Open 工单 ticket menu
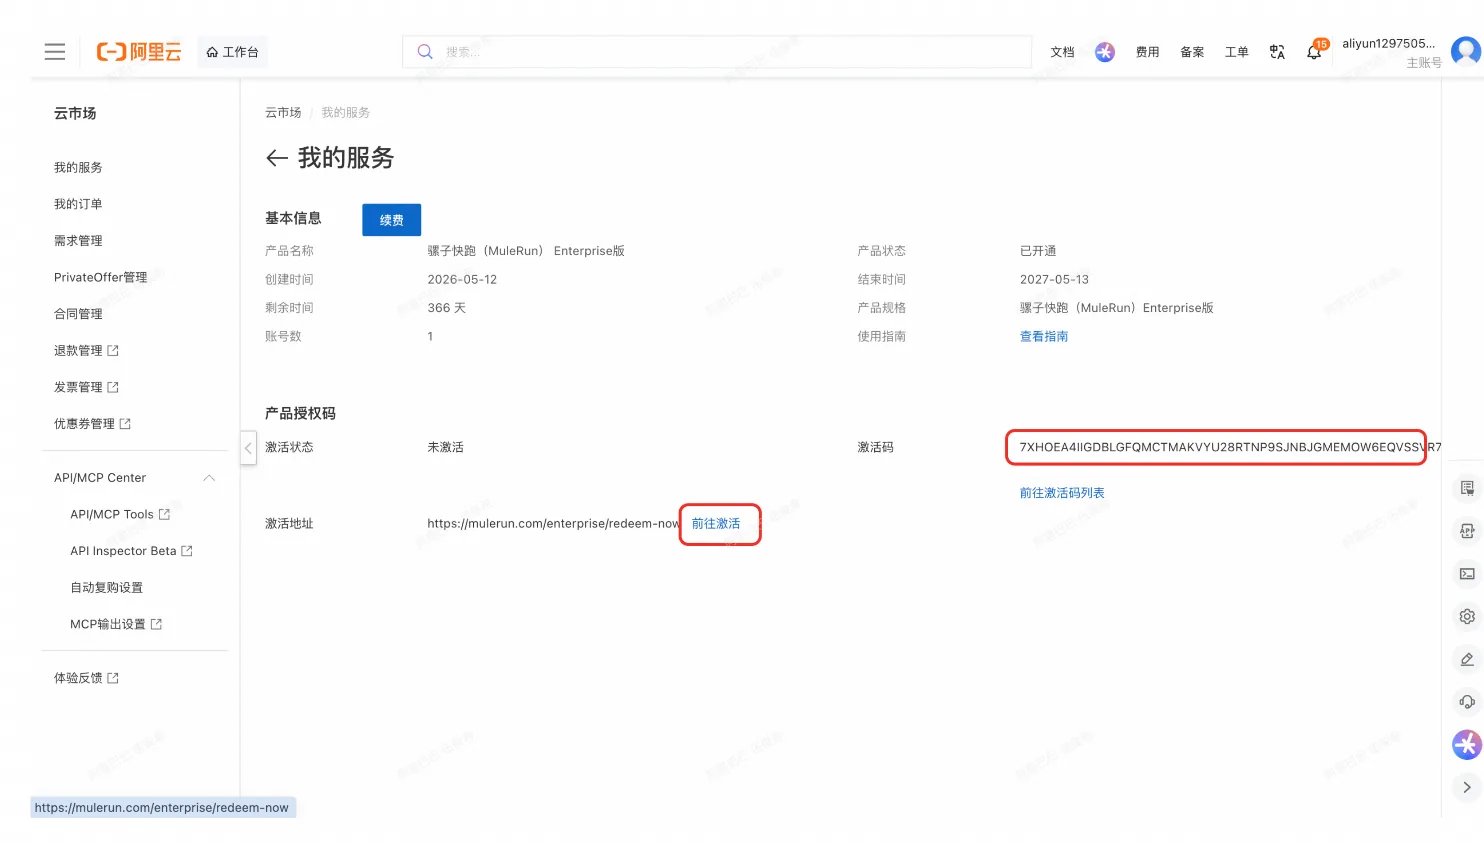This screenshot has height=843, width=1484. click(1236, 52)
